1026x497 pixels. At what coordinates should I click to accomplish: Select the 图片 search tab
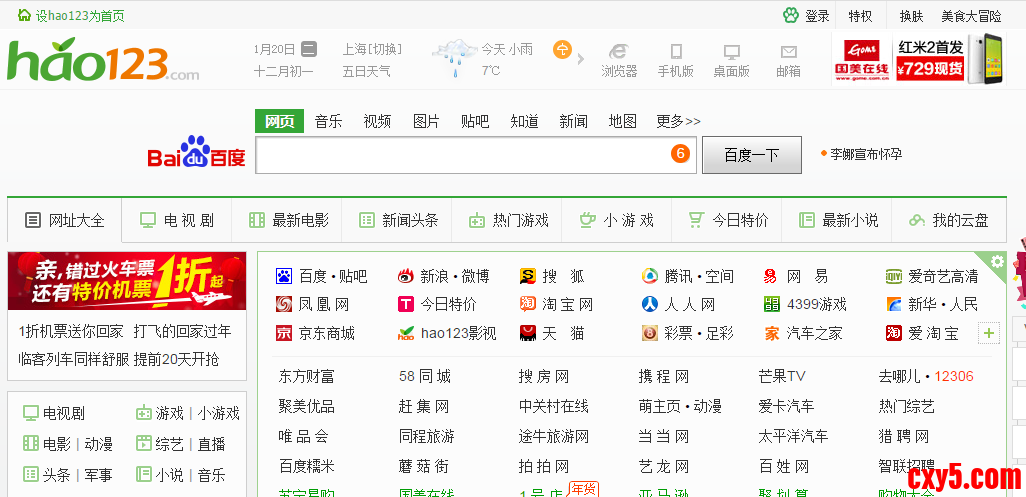pyautogui.click(x=427, y=122)
